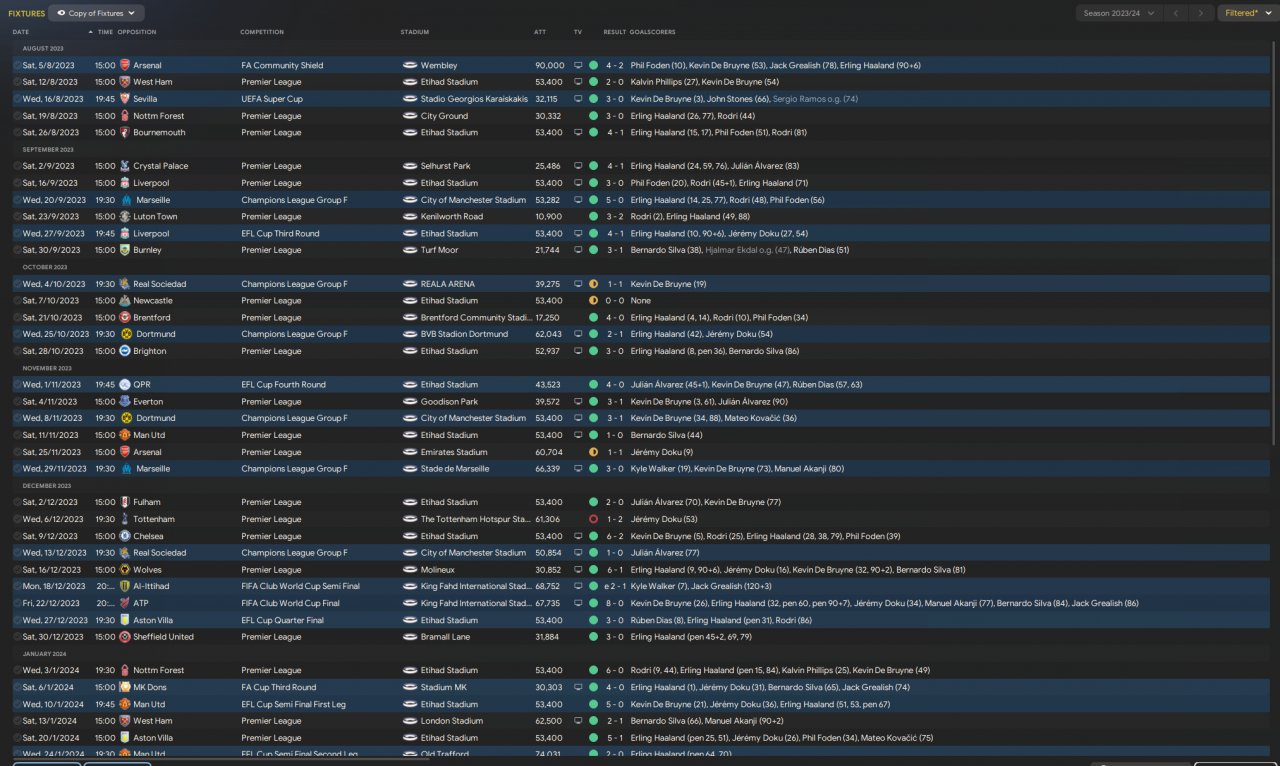
Task: Go to the previous season with the left arrow
Action: 1176,13
